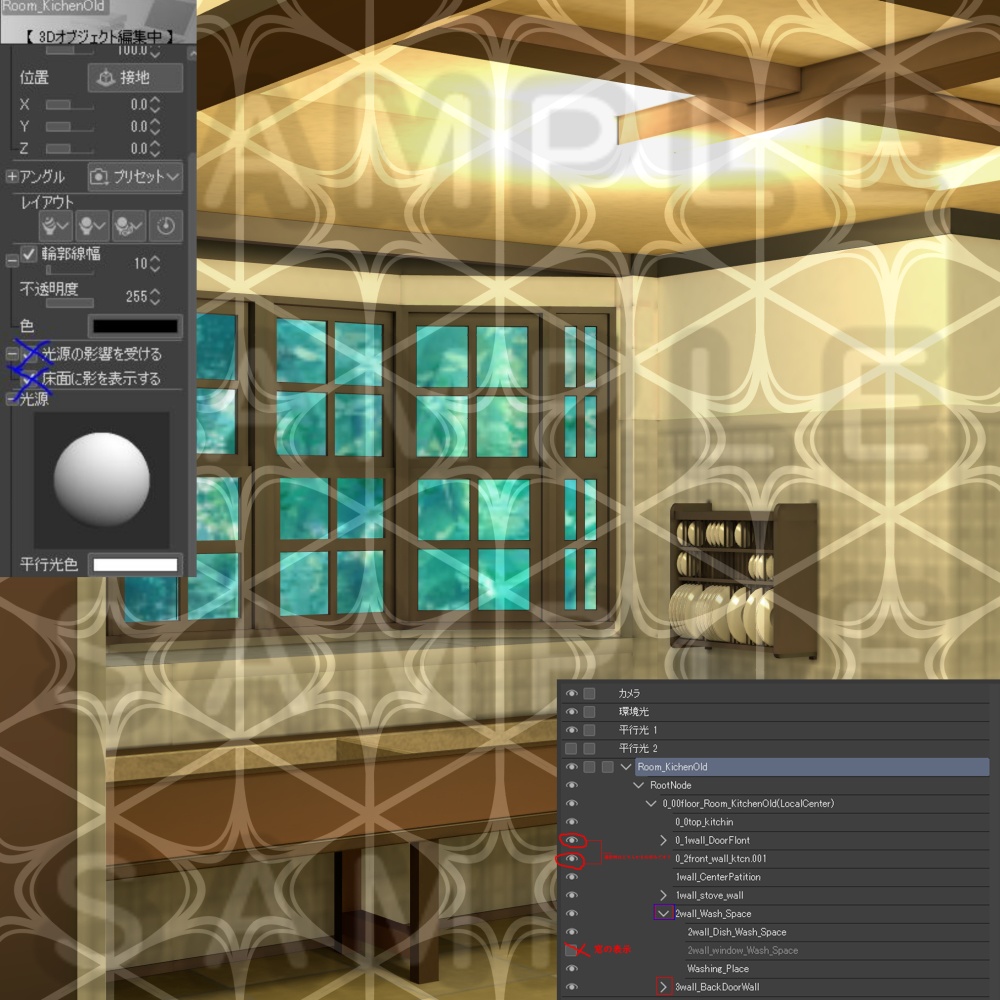The width and height of the screenshot is (1000, 1000).
Task: Hide 1wall_CenterPatition using its eye icon
Action: pyautogui.click(x=571, y=877)
